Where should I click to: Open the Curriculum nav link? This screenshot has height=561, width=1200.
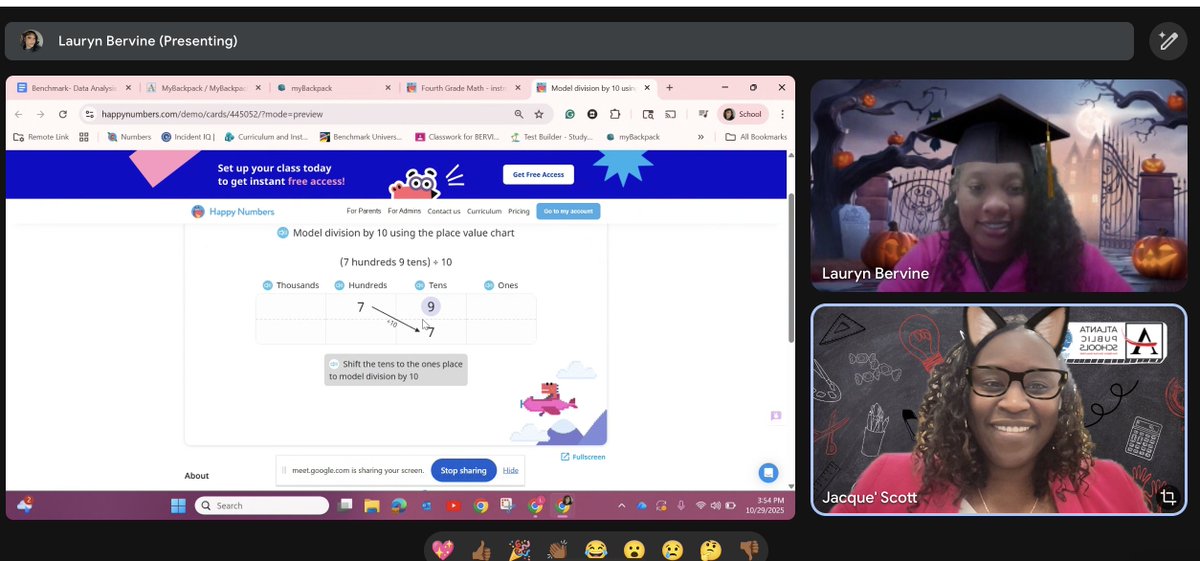484,212
